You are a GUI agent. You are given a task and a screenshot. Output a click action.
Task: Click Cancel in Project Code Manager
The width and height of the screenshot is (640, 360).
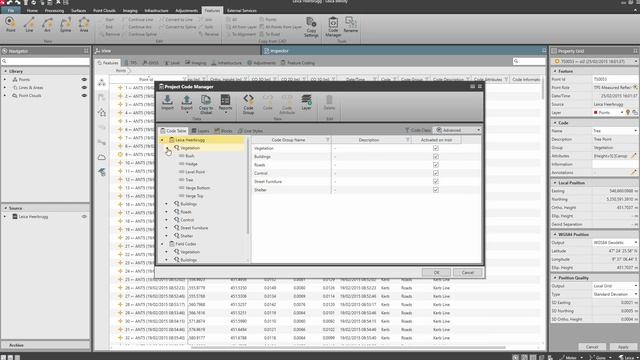coord(468,273)
